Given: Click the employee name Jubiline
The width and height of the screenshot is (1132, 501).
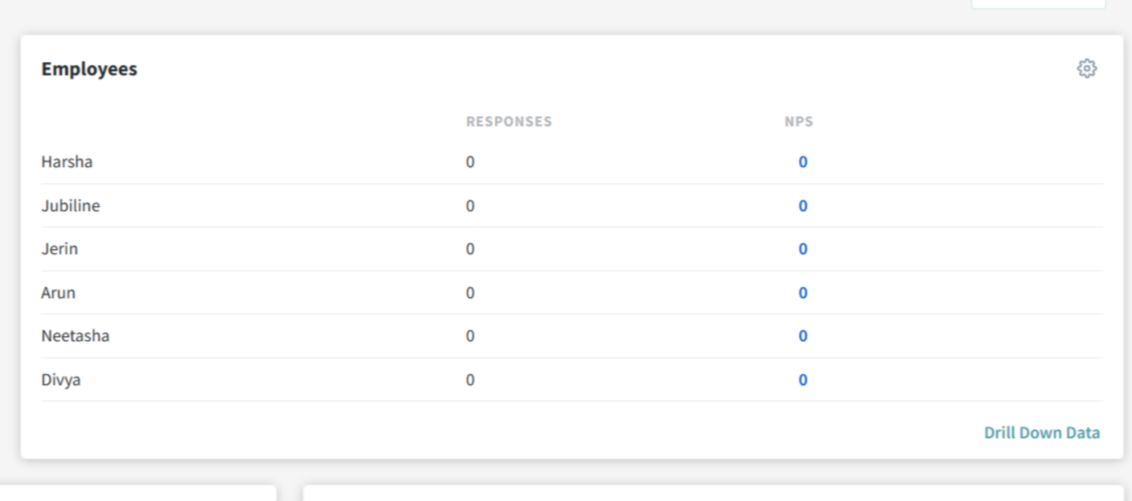Looking at the screenshot, I should pyautogui.click(x=70, y=206).
